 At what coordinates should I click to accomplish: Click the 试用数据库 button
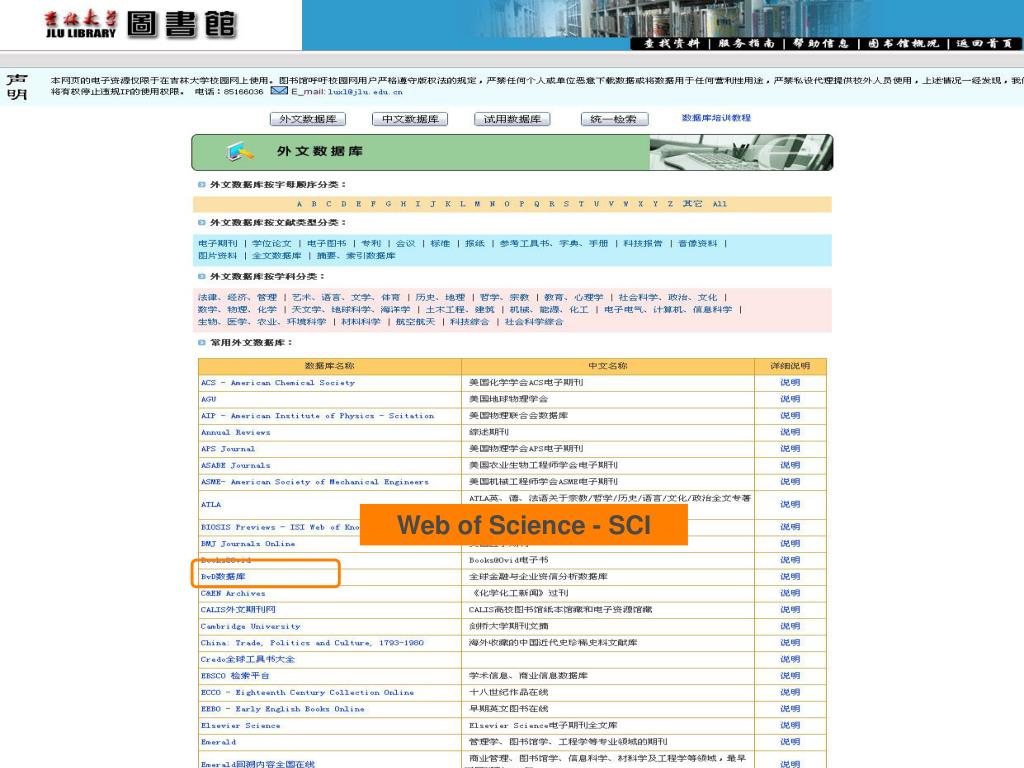click(512, 119)
